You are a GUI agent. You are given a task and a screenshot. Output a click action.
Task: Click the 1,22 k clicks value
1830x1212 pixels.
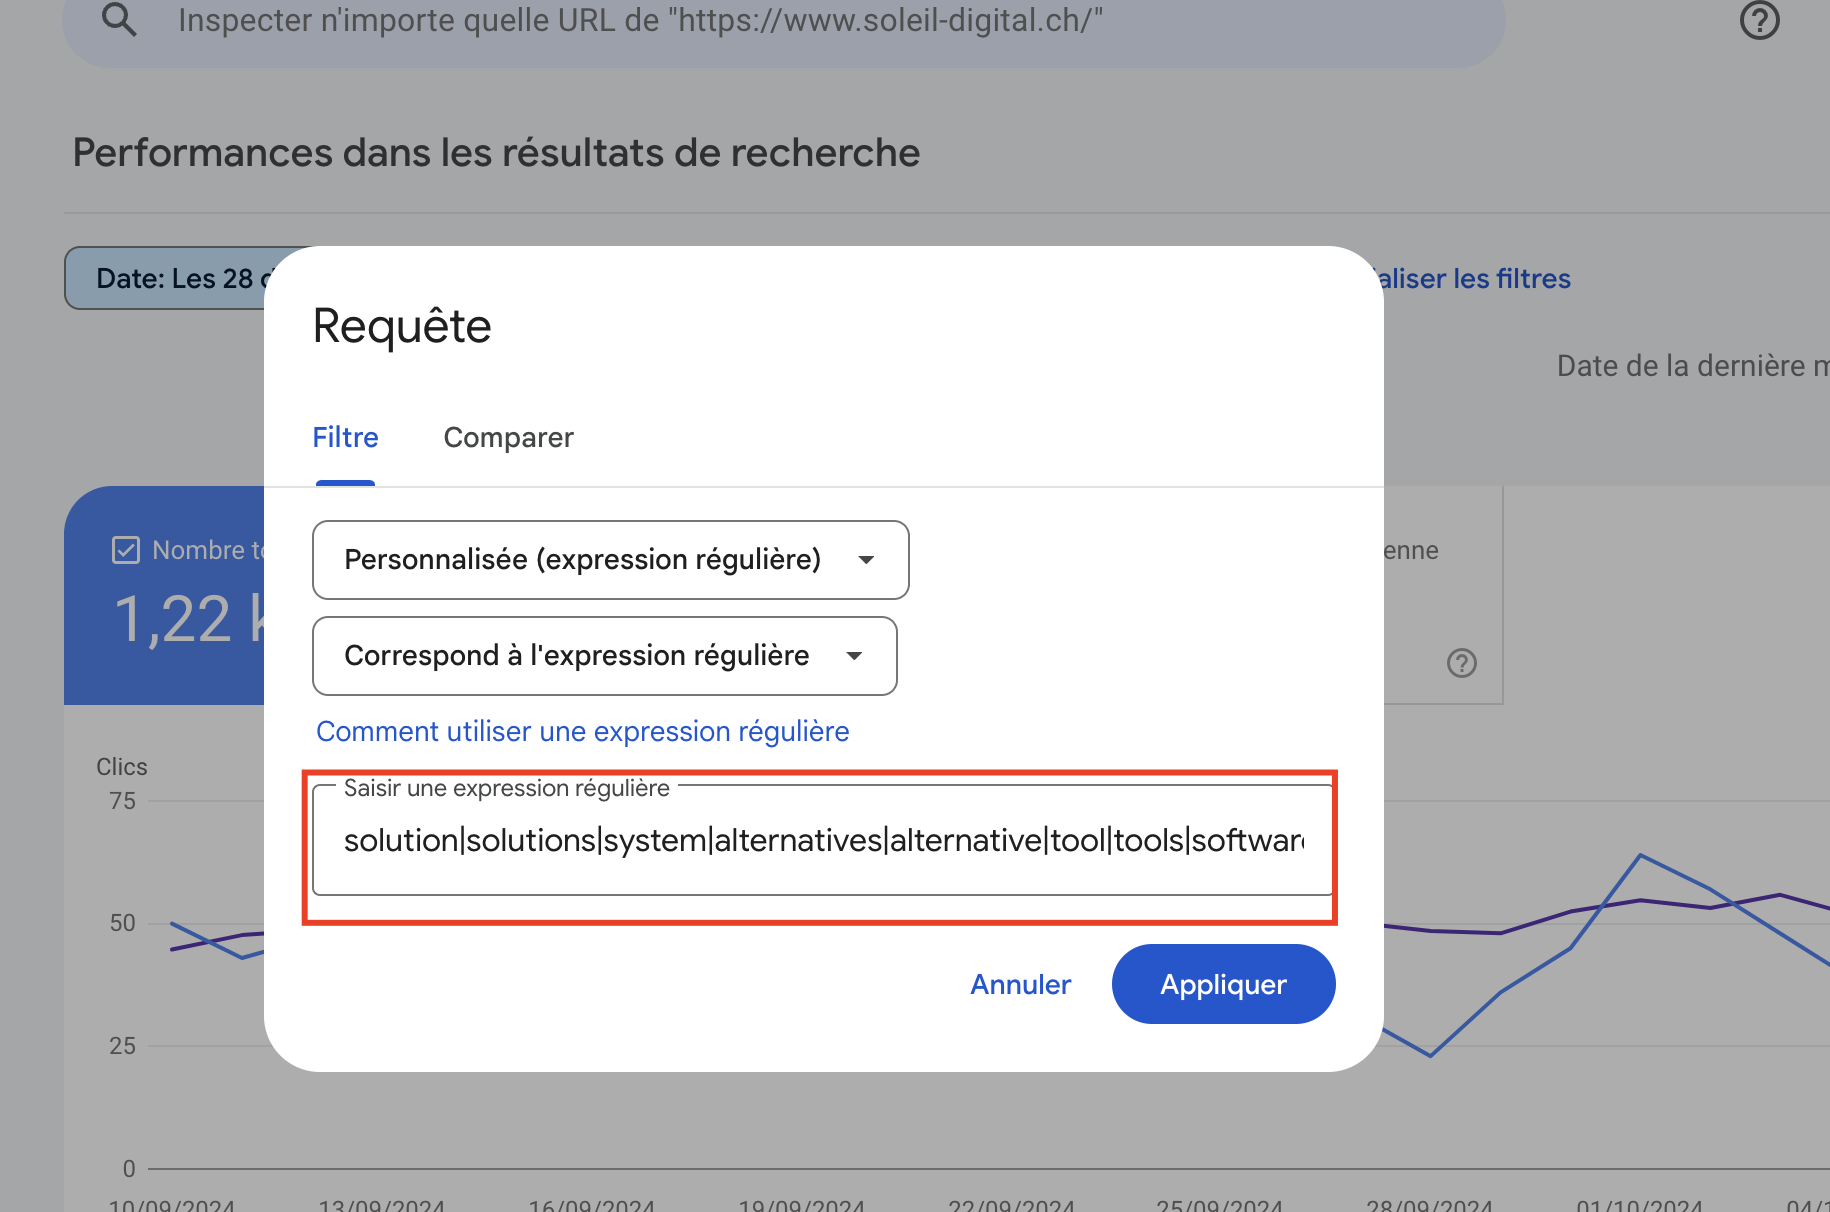[x=190, y=619]
